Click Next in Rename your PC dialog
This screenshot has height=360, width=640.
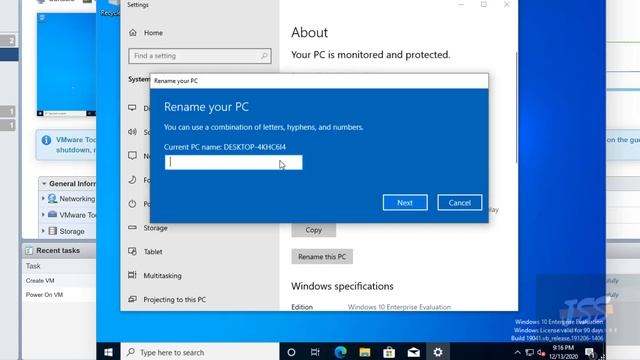point(405,202)
